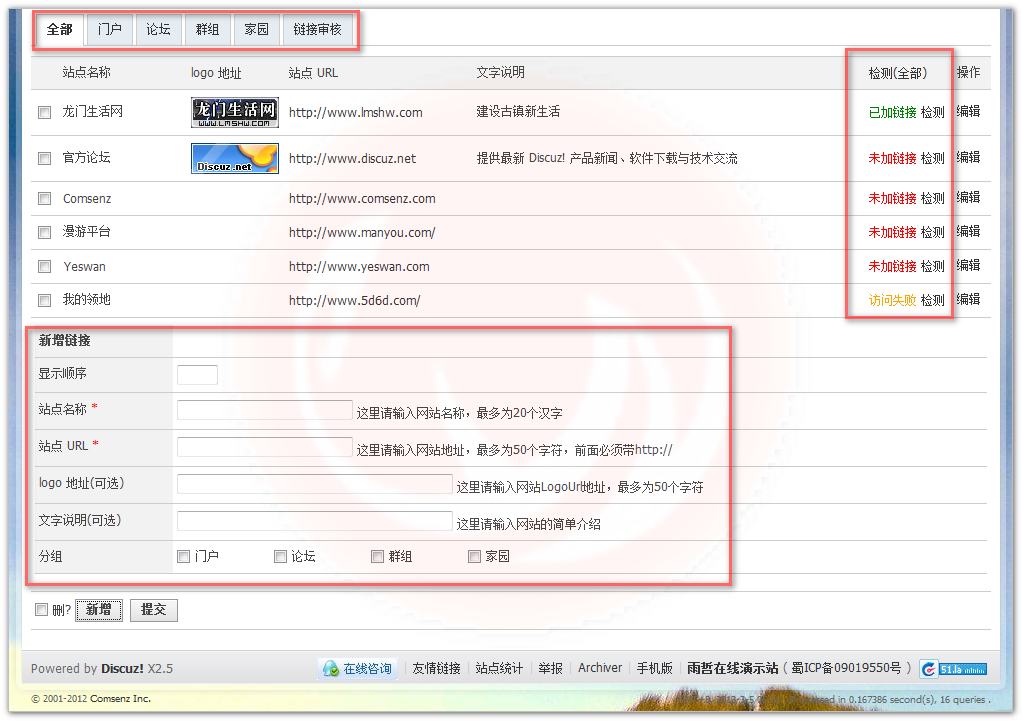
Task: Run 检测 for Comsenz
Action: pos(933,198)
